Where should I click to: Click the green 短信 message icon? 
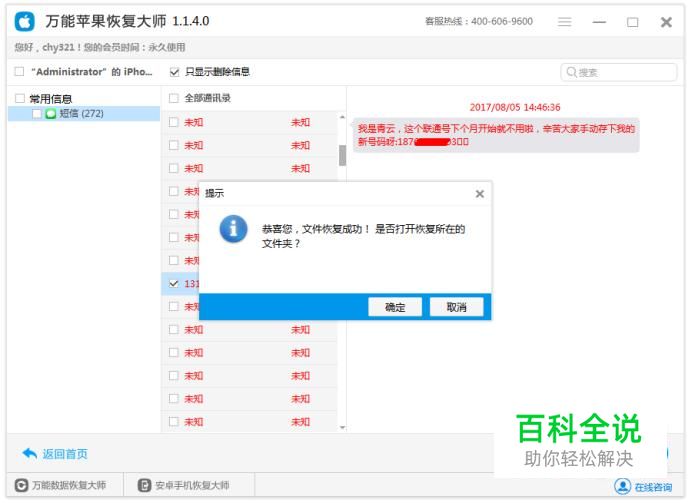[51, 114]
